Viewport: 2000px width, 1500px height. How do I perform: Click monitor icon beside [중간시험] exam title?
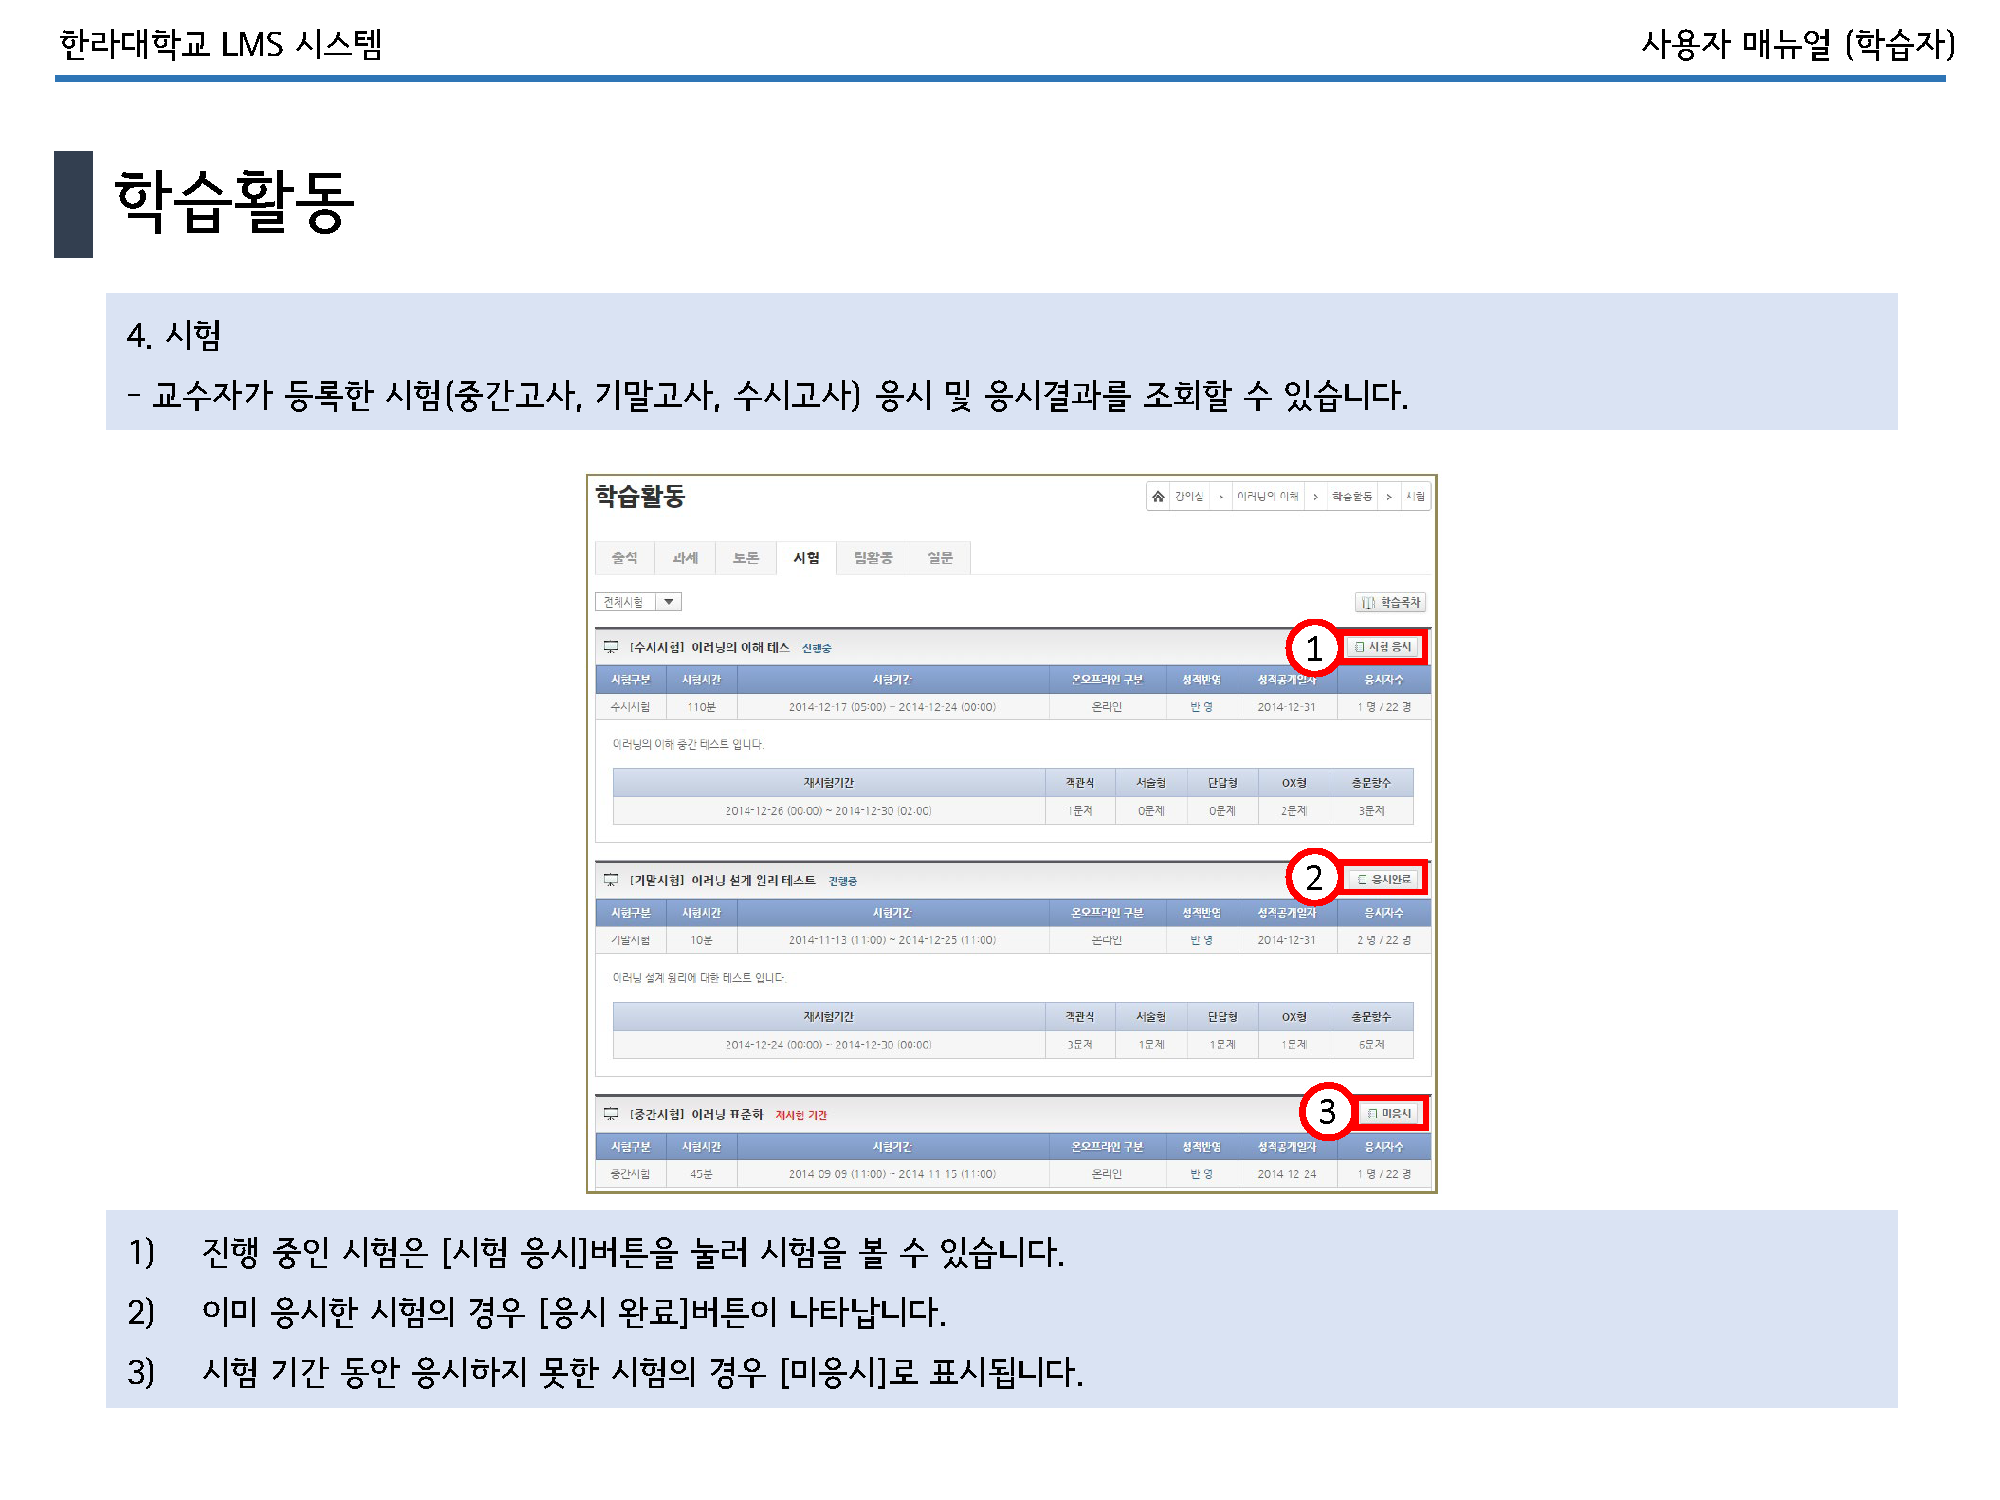[x=611, y=1114]
